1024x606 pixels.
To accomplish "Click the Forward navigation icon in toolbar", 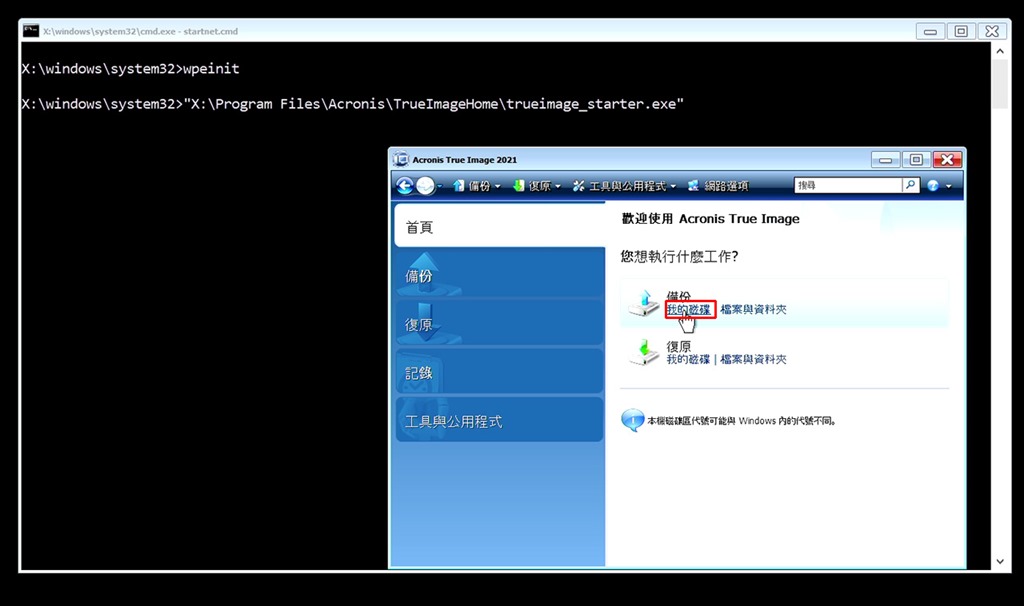I will [426, 186].
